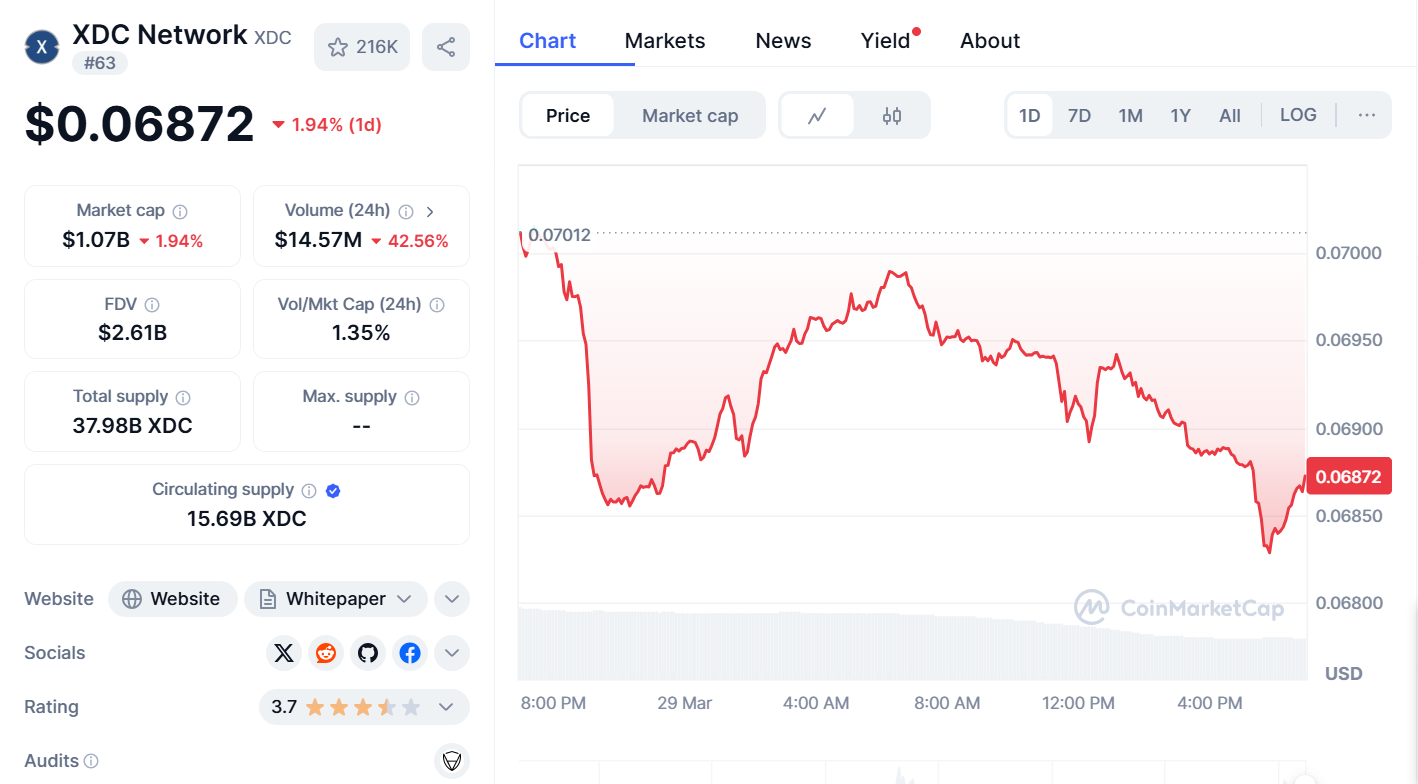The height and width of the screenshot is (784, 1418).
Task: Switch chart to candlestick view
Action: pyautogui.click(x=890, y=115)
